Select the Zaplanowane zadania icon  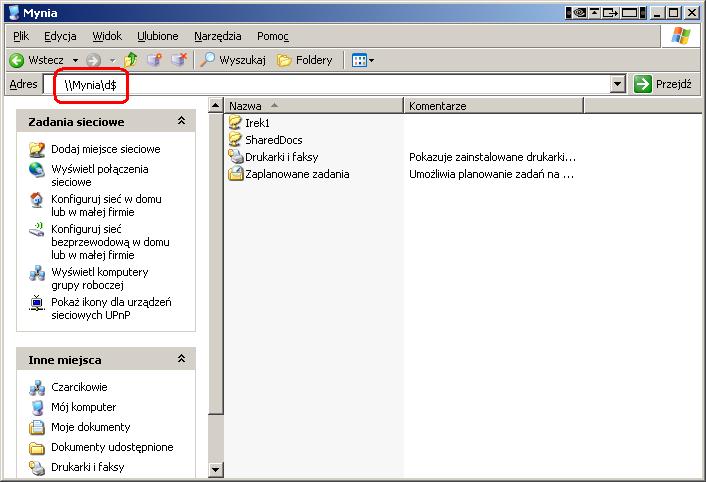click(x=235, y=173)
